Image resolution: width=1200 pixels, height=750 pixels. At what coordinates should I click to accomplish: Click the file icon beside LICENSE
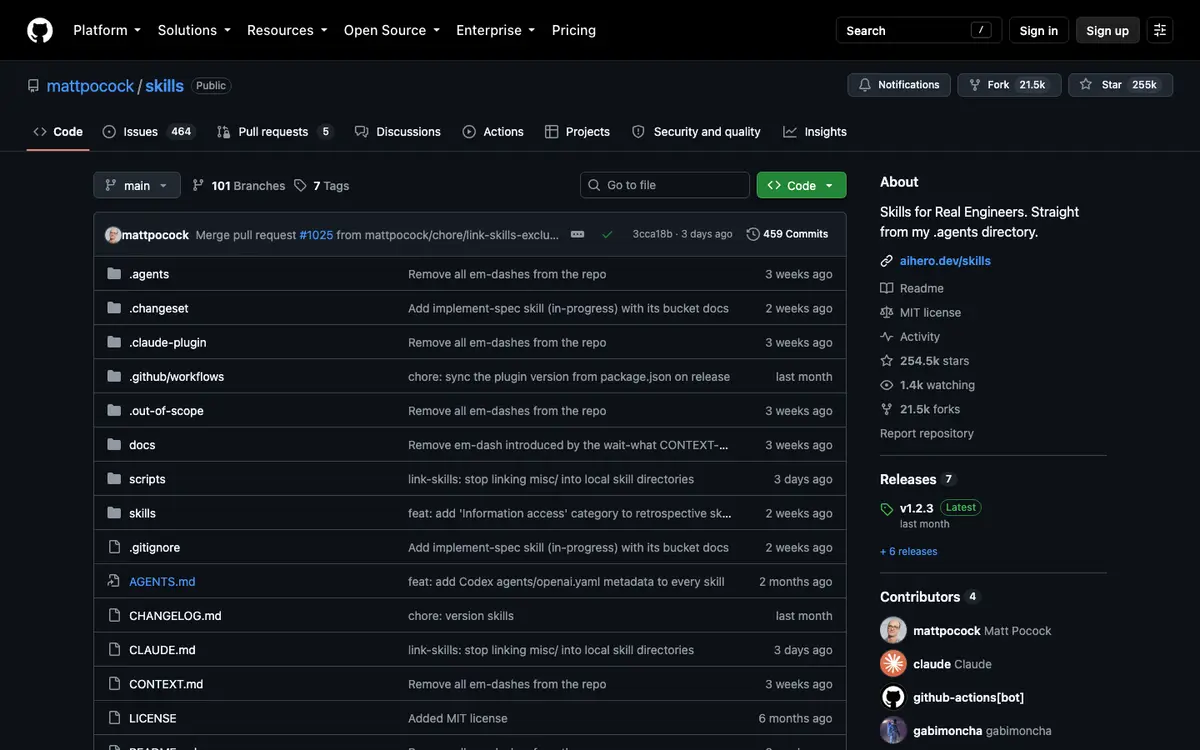click(x=114, y=718)
